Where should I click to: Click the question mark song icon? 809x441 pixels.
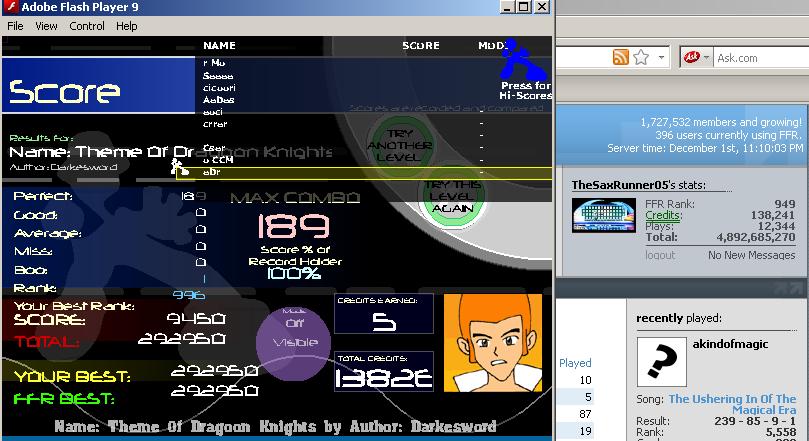pos(661,362)
